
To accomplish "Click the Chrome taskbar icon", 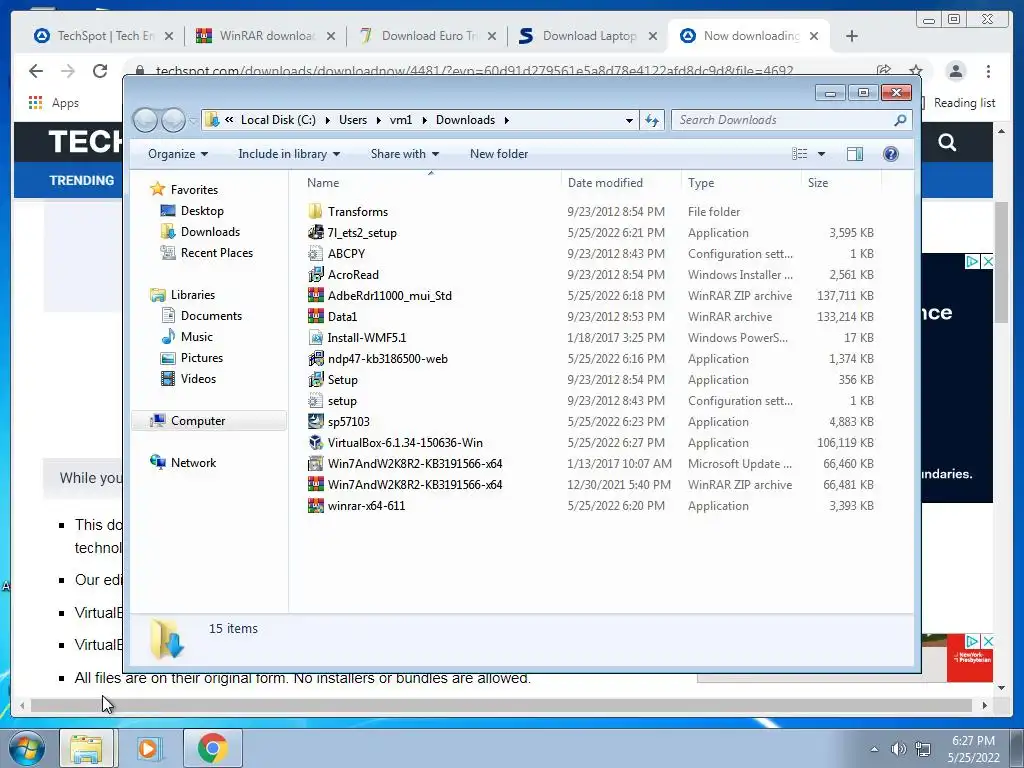I will pyautogui.click(x=212, y=748).
